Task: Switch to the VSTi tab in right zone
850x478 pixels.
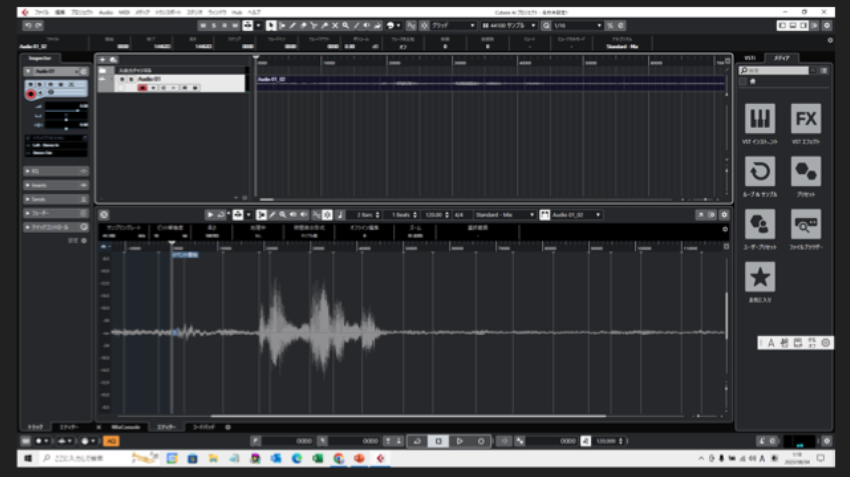Action: [x=748, y=58]
